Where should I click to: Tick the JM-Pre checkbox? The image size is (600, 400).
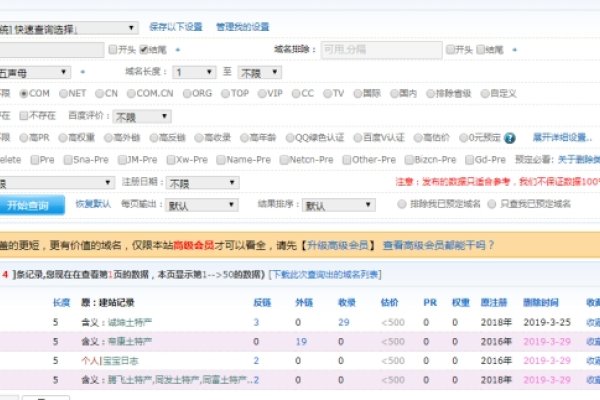[122, 160]
